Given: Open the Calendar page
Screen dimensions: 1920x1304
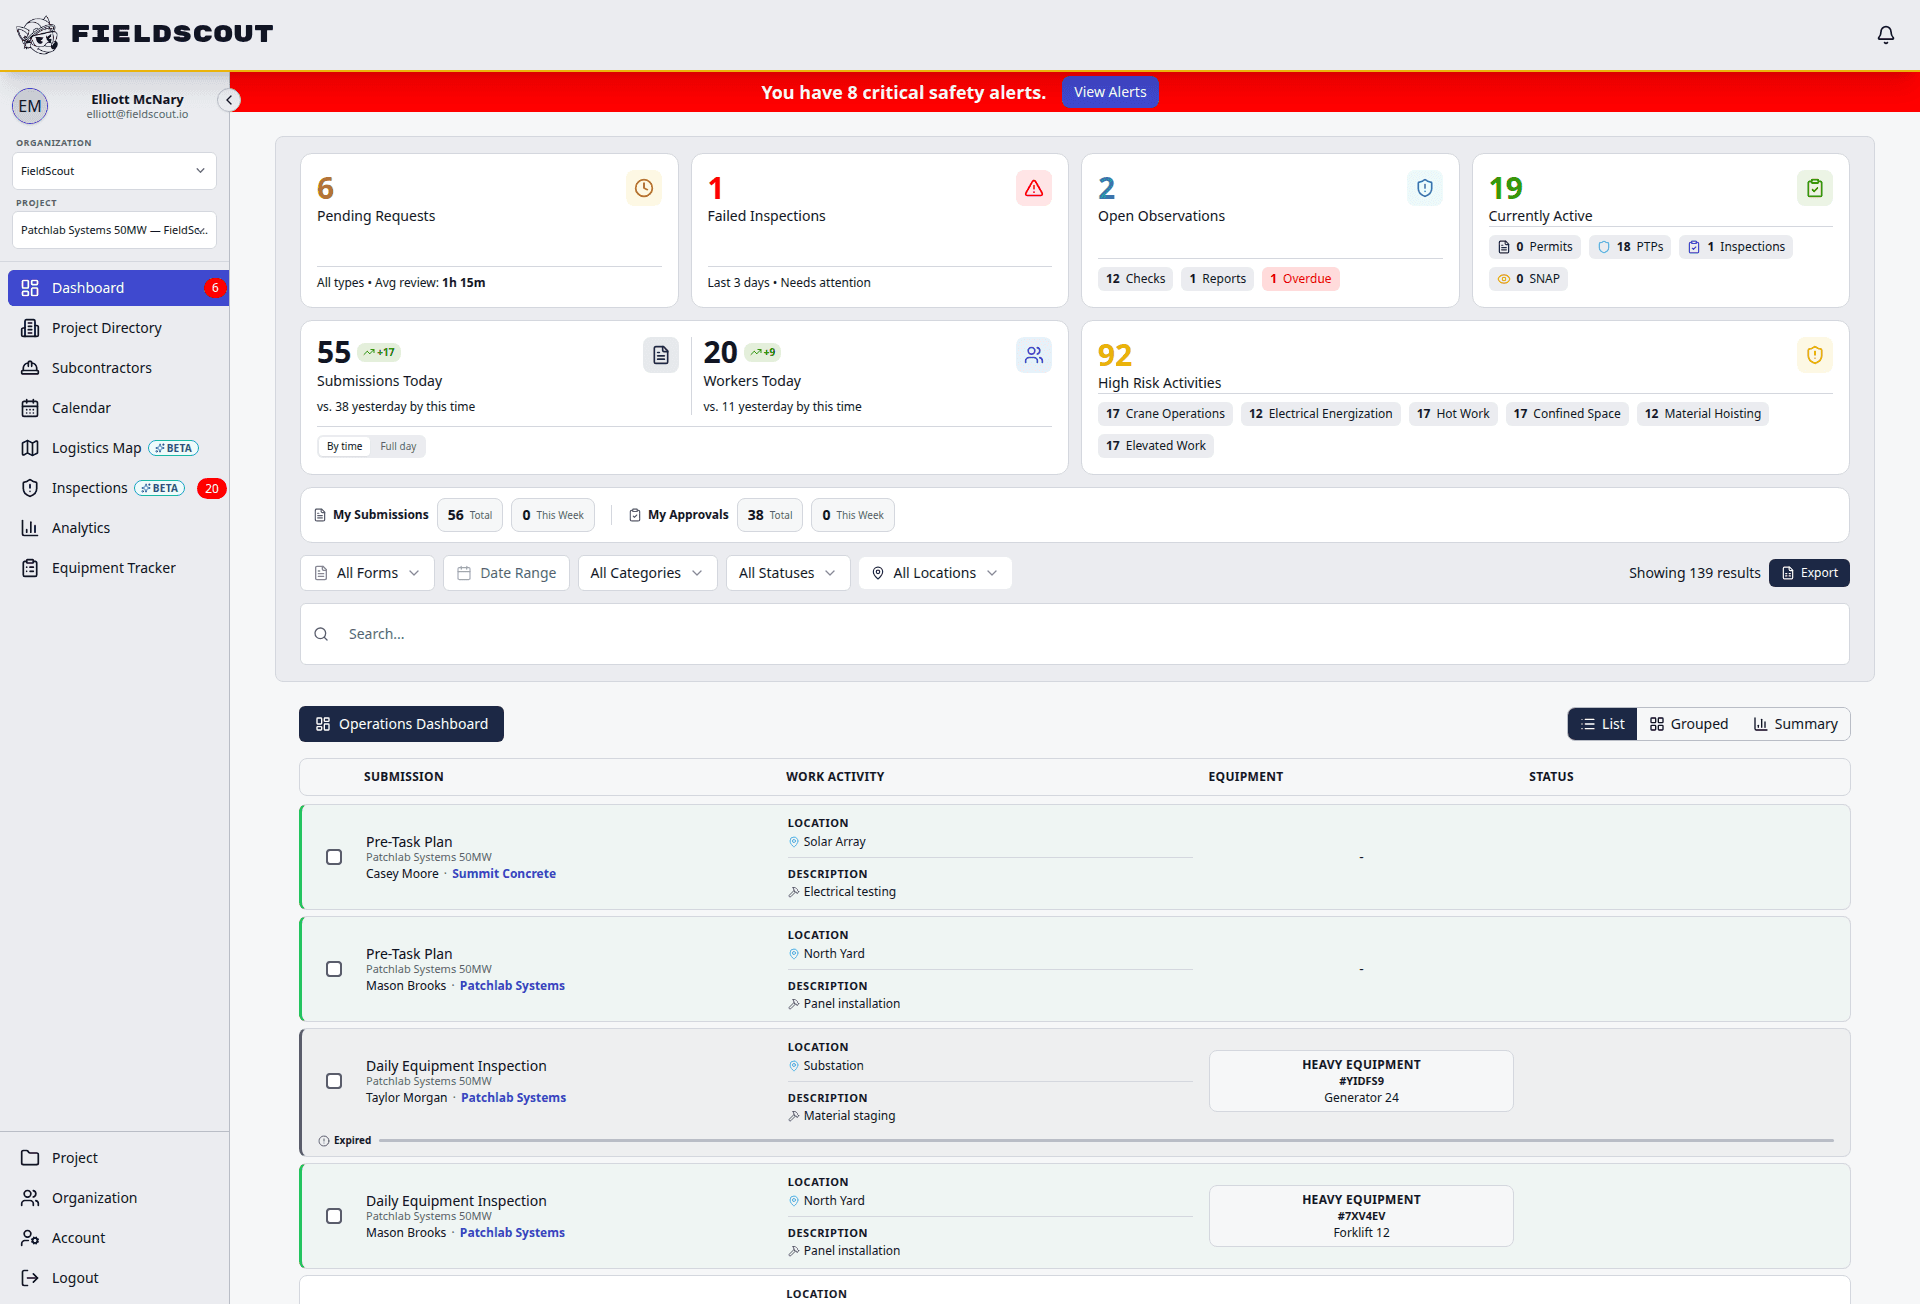Looking at the screenshot, I should point(118,408).
